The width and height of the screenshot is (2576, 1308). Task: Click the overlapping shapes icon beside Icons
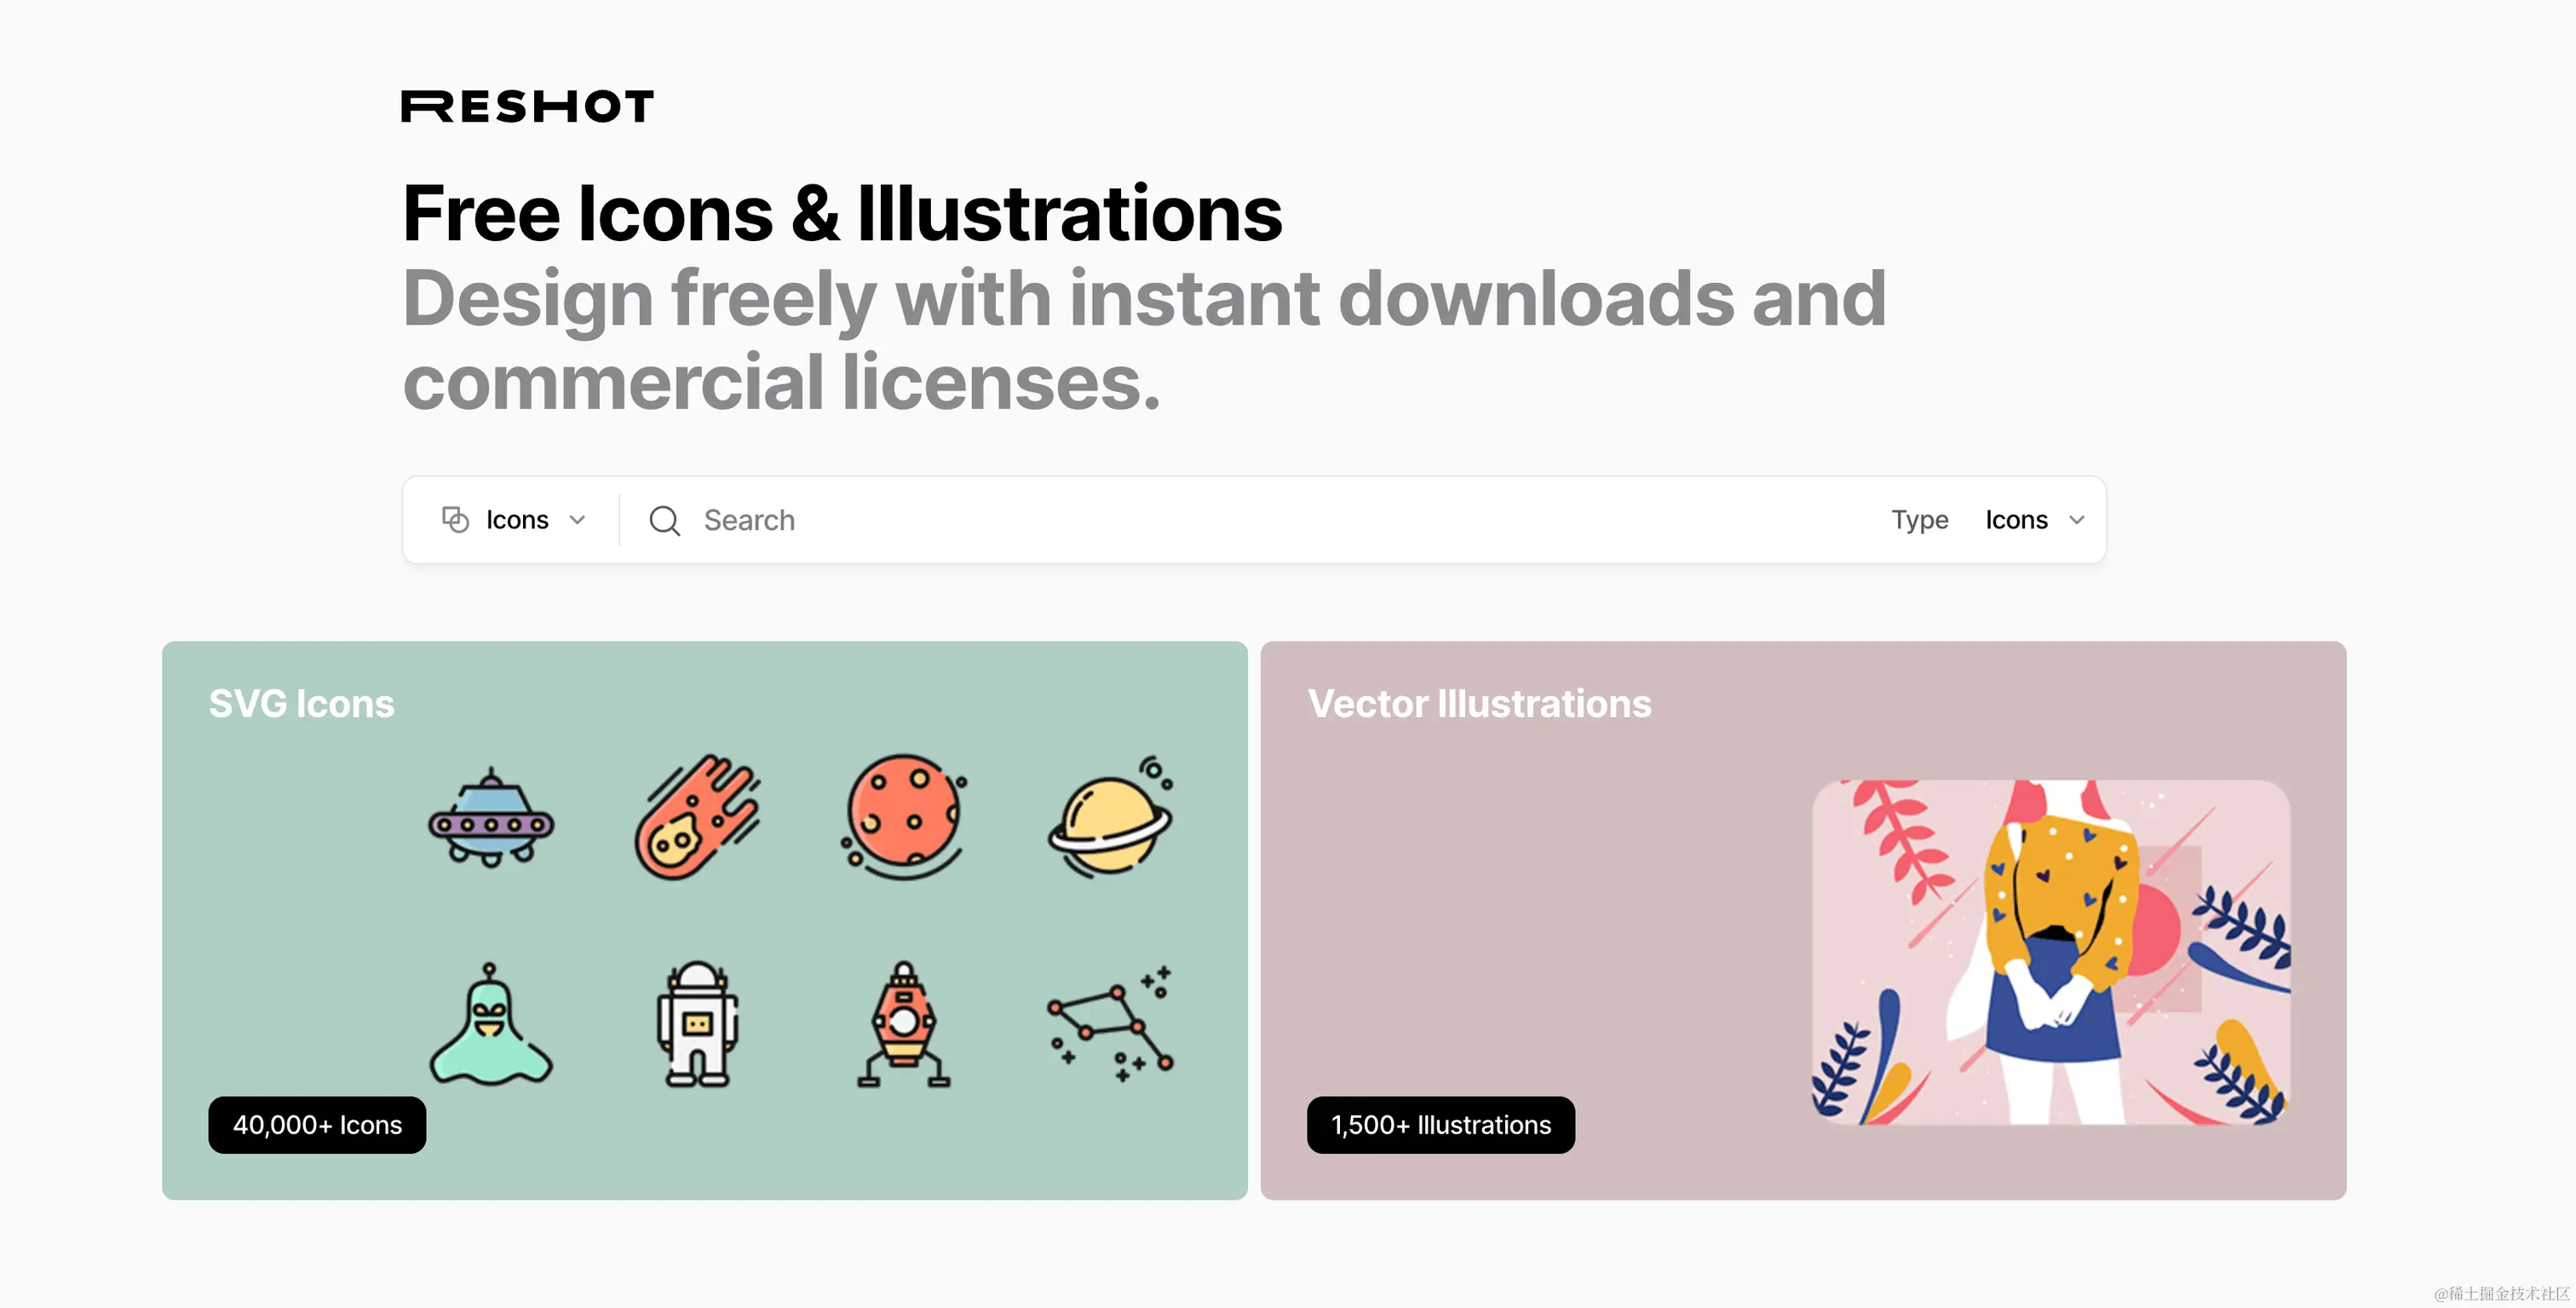[x=455, y=520]
